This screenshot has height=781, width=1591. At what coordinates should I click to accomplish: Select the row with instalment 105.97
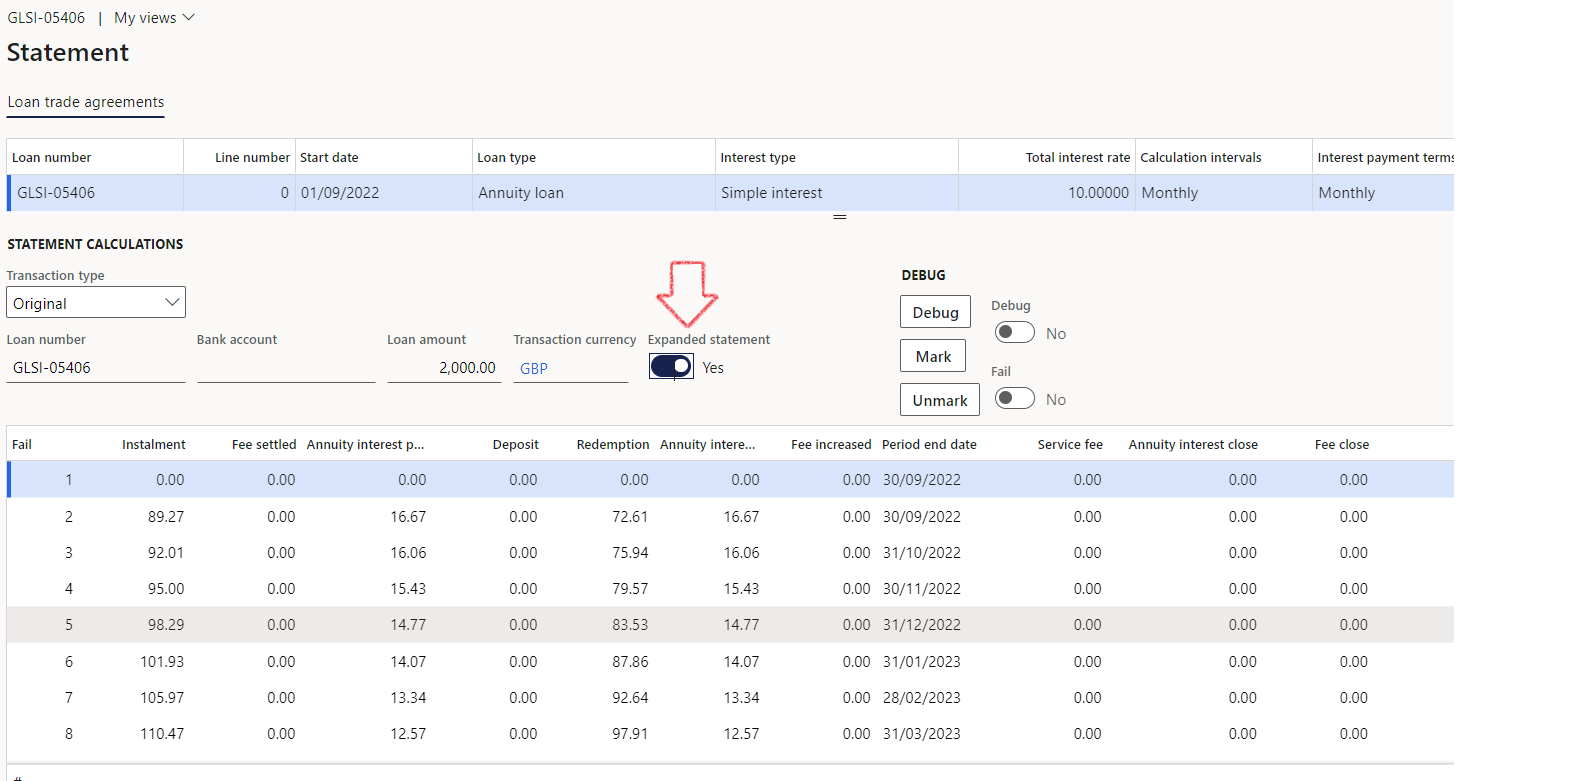[730, 698]
